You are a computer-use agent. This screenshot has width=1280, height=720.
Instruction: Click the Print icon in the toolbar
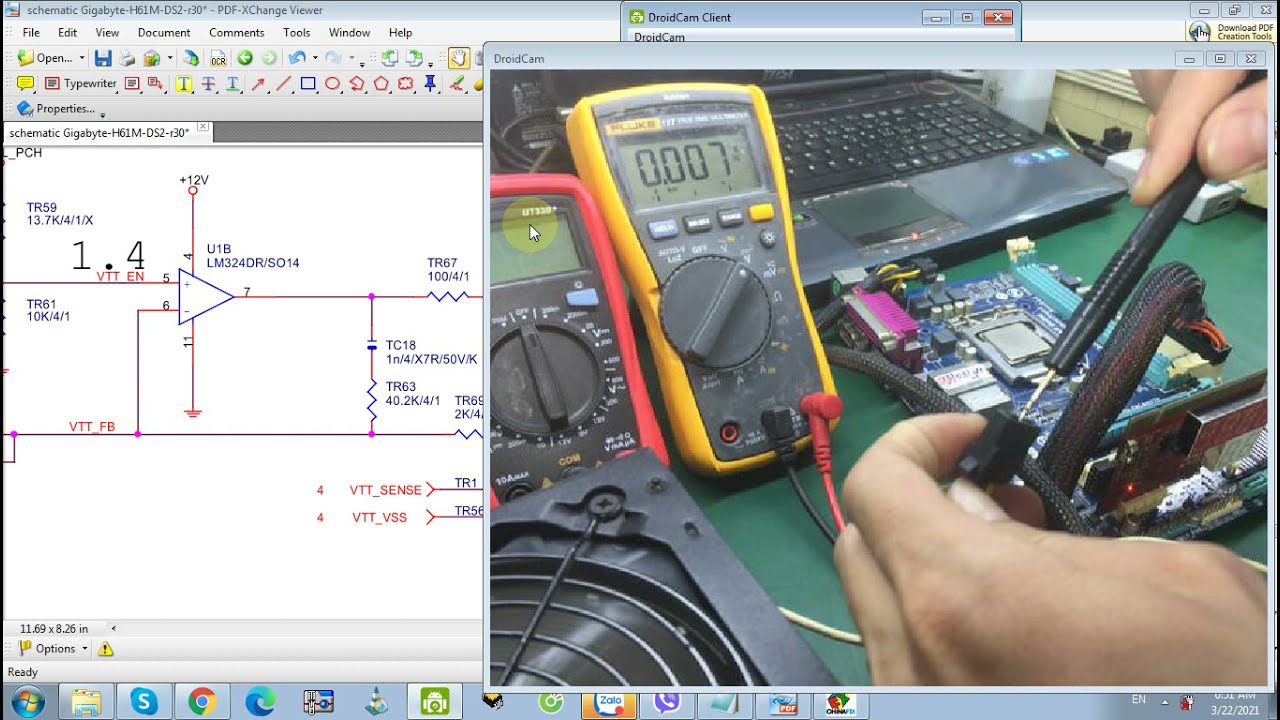tap(128, 58)
